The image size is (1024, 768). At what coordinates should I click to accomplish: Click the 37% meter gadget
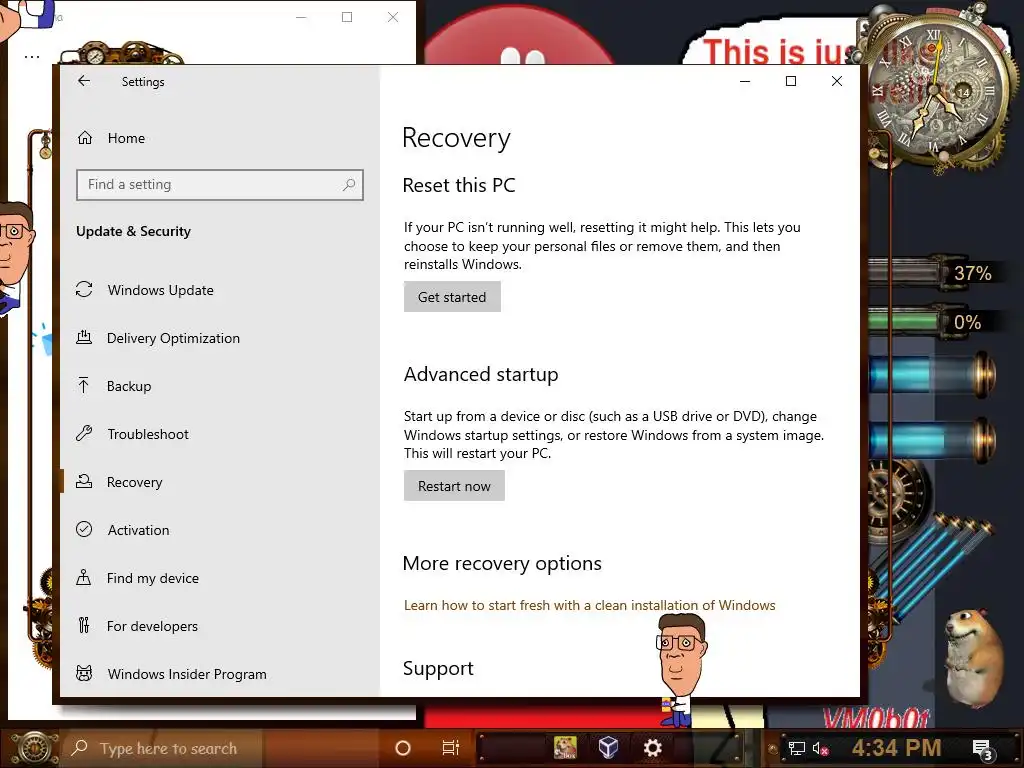(x=934, y=272)
